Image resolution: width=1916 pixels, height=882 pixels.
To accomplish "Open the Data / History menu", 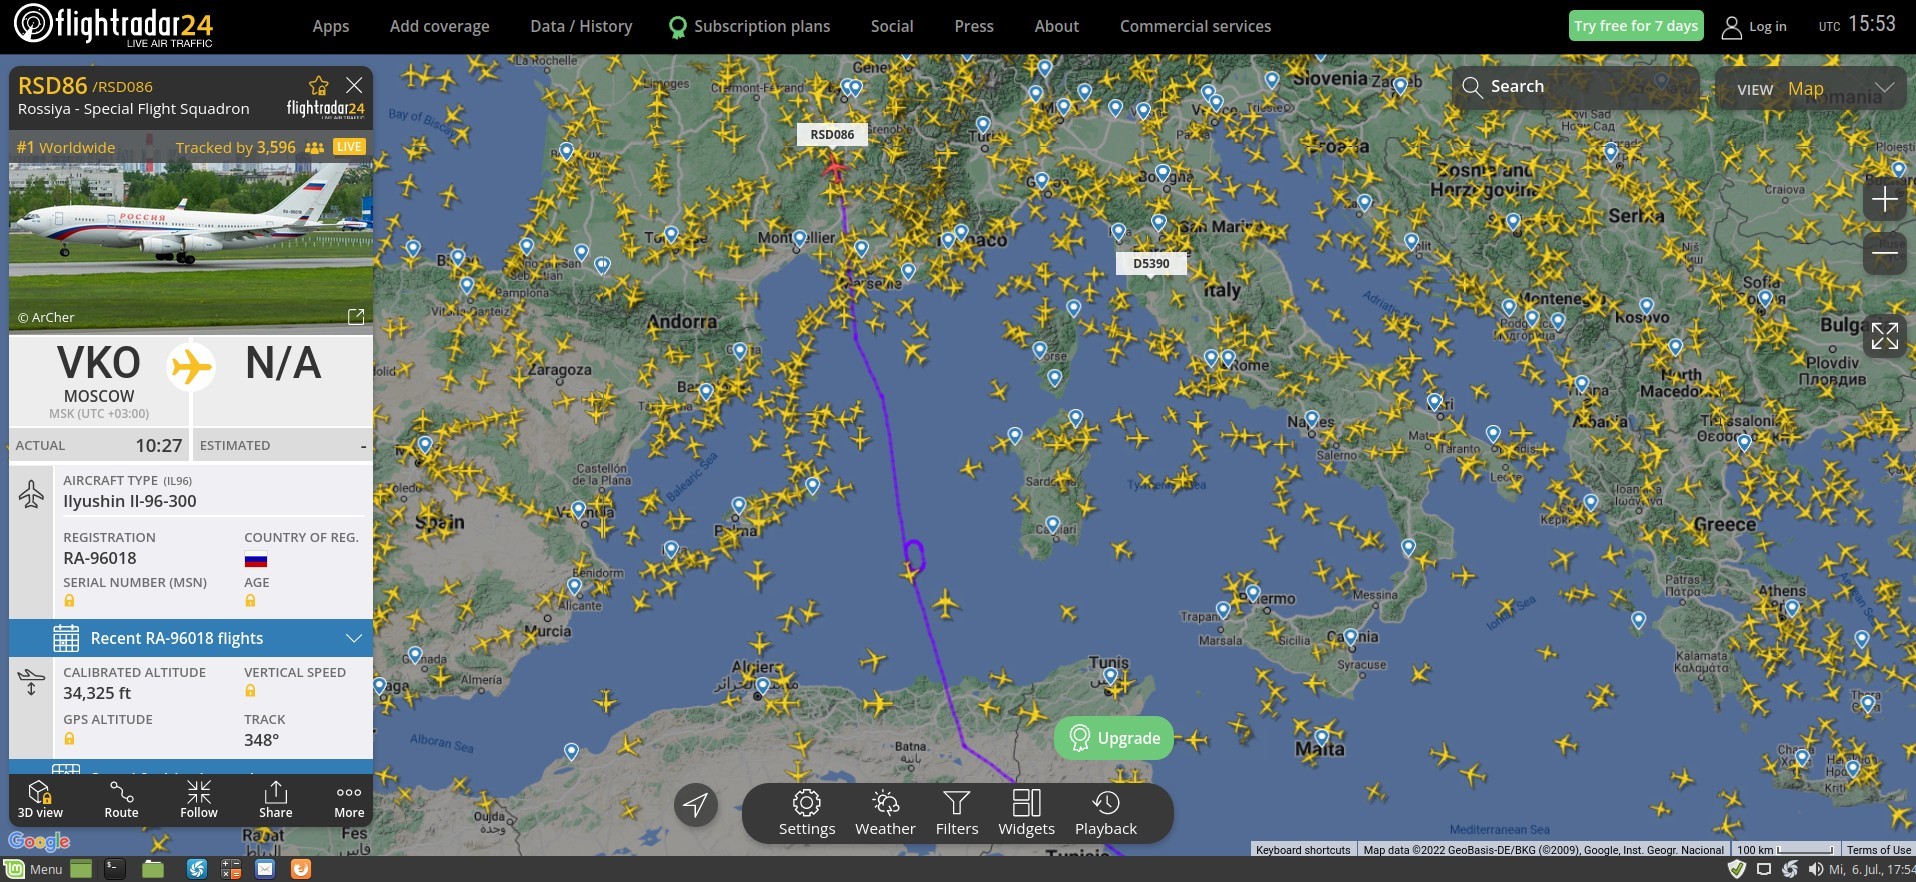I will (581, 26).
